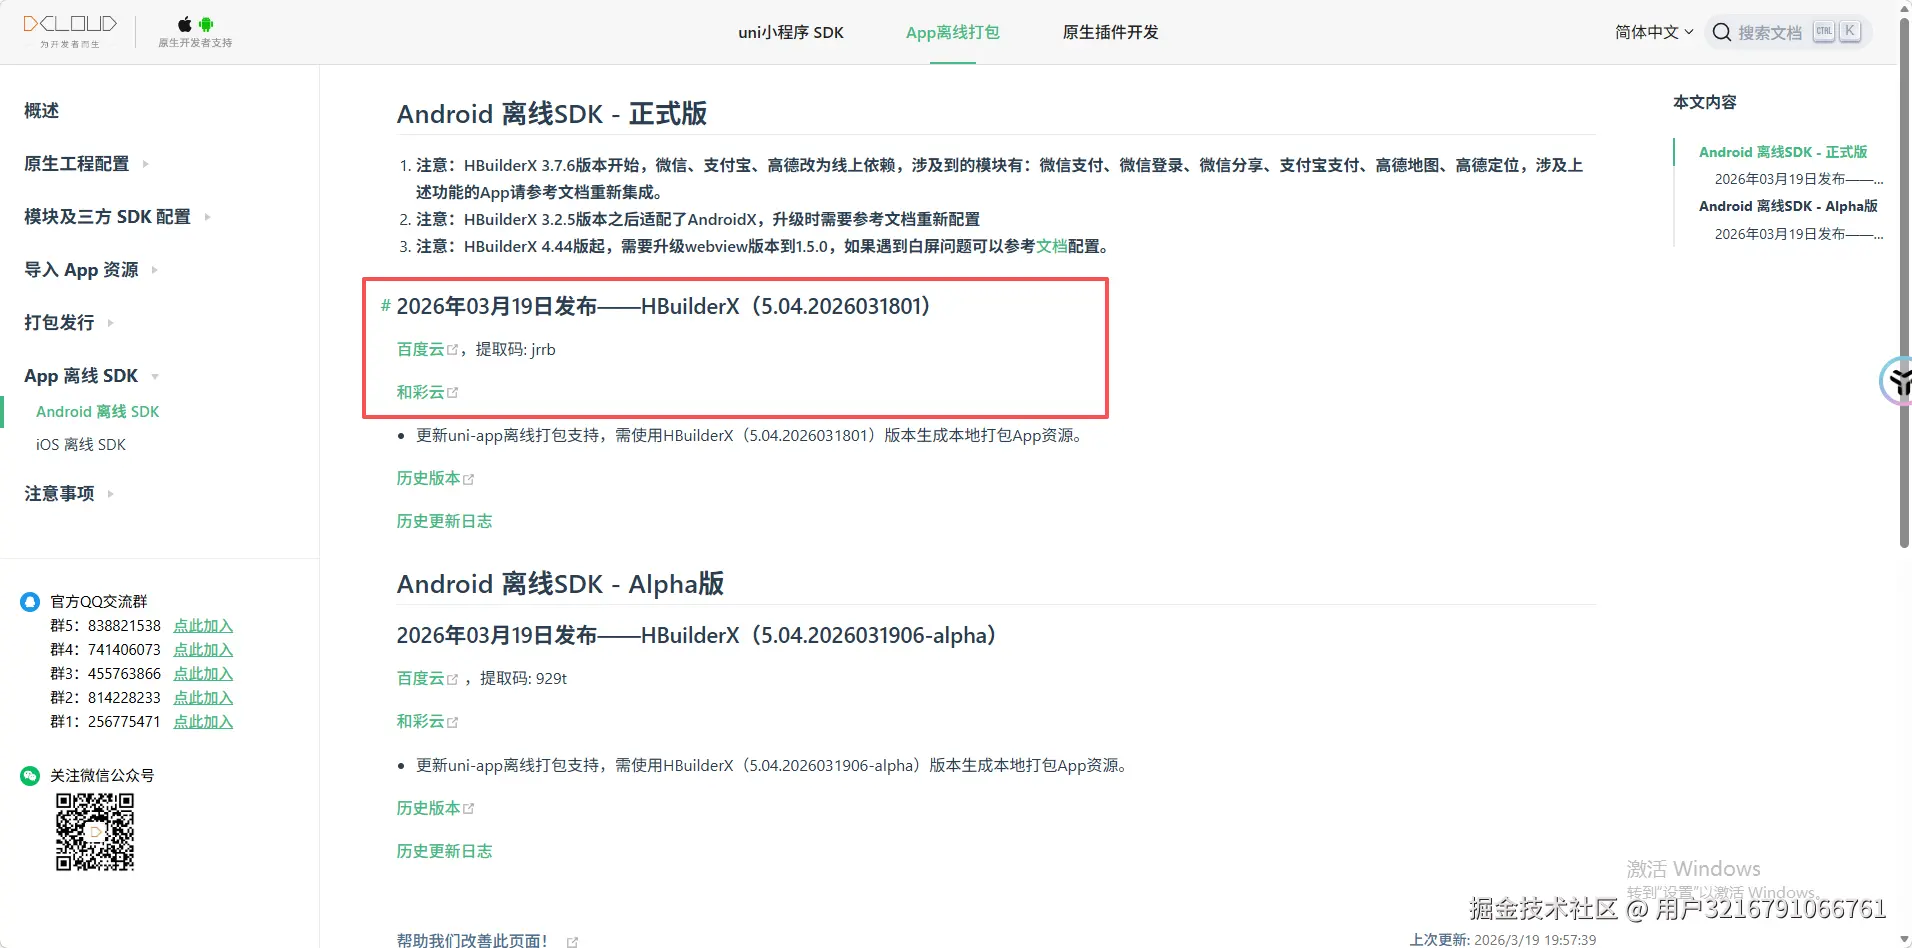Expand the 打包发行 sidebar arrow
Viewport: 1912px width, 948px height.
click(111, 323)
